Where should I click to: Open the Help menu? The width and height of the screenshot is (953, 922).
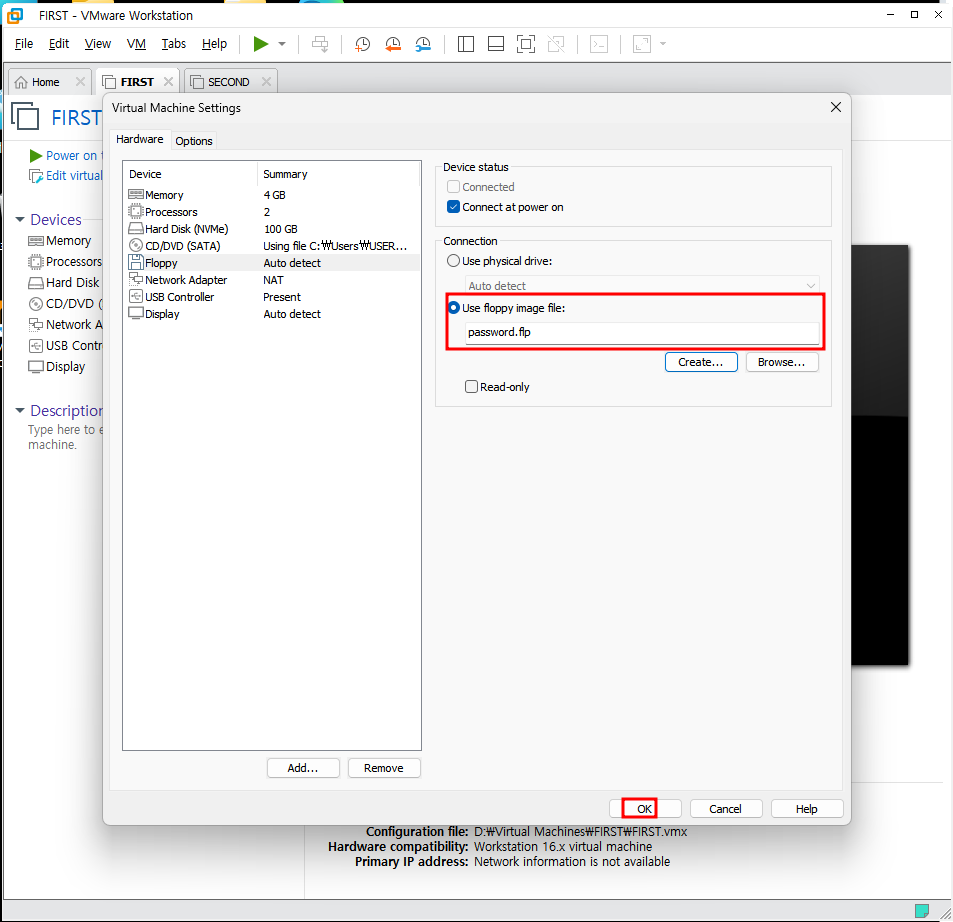(x=215, y=44)
